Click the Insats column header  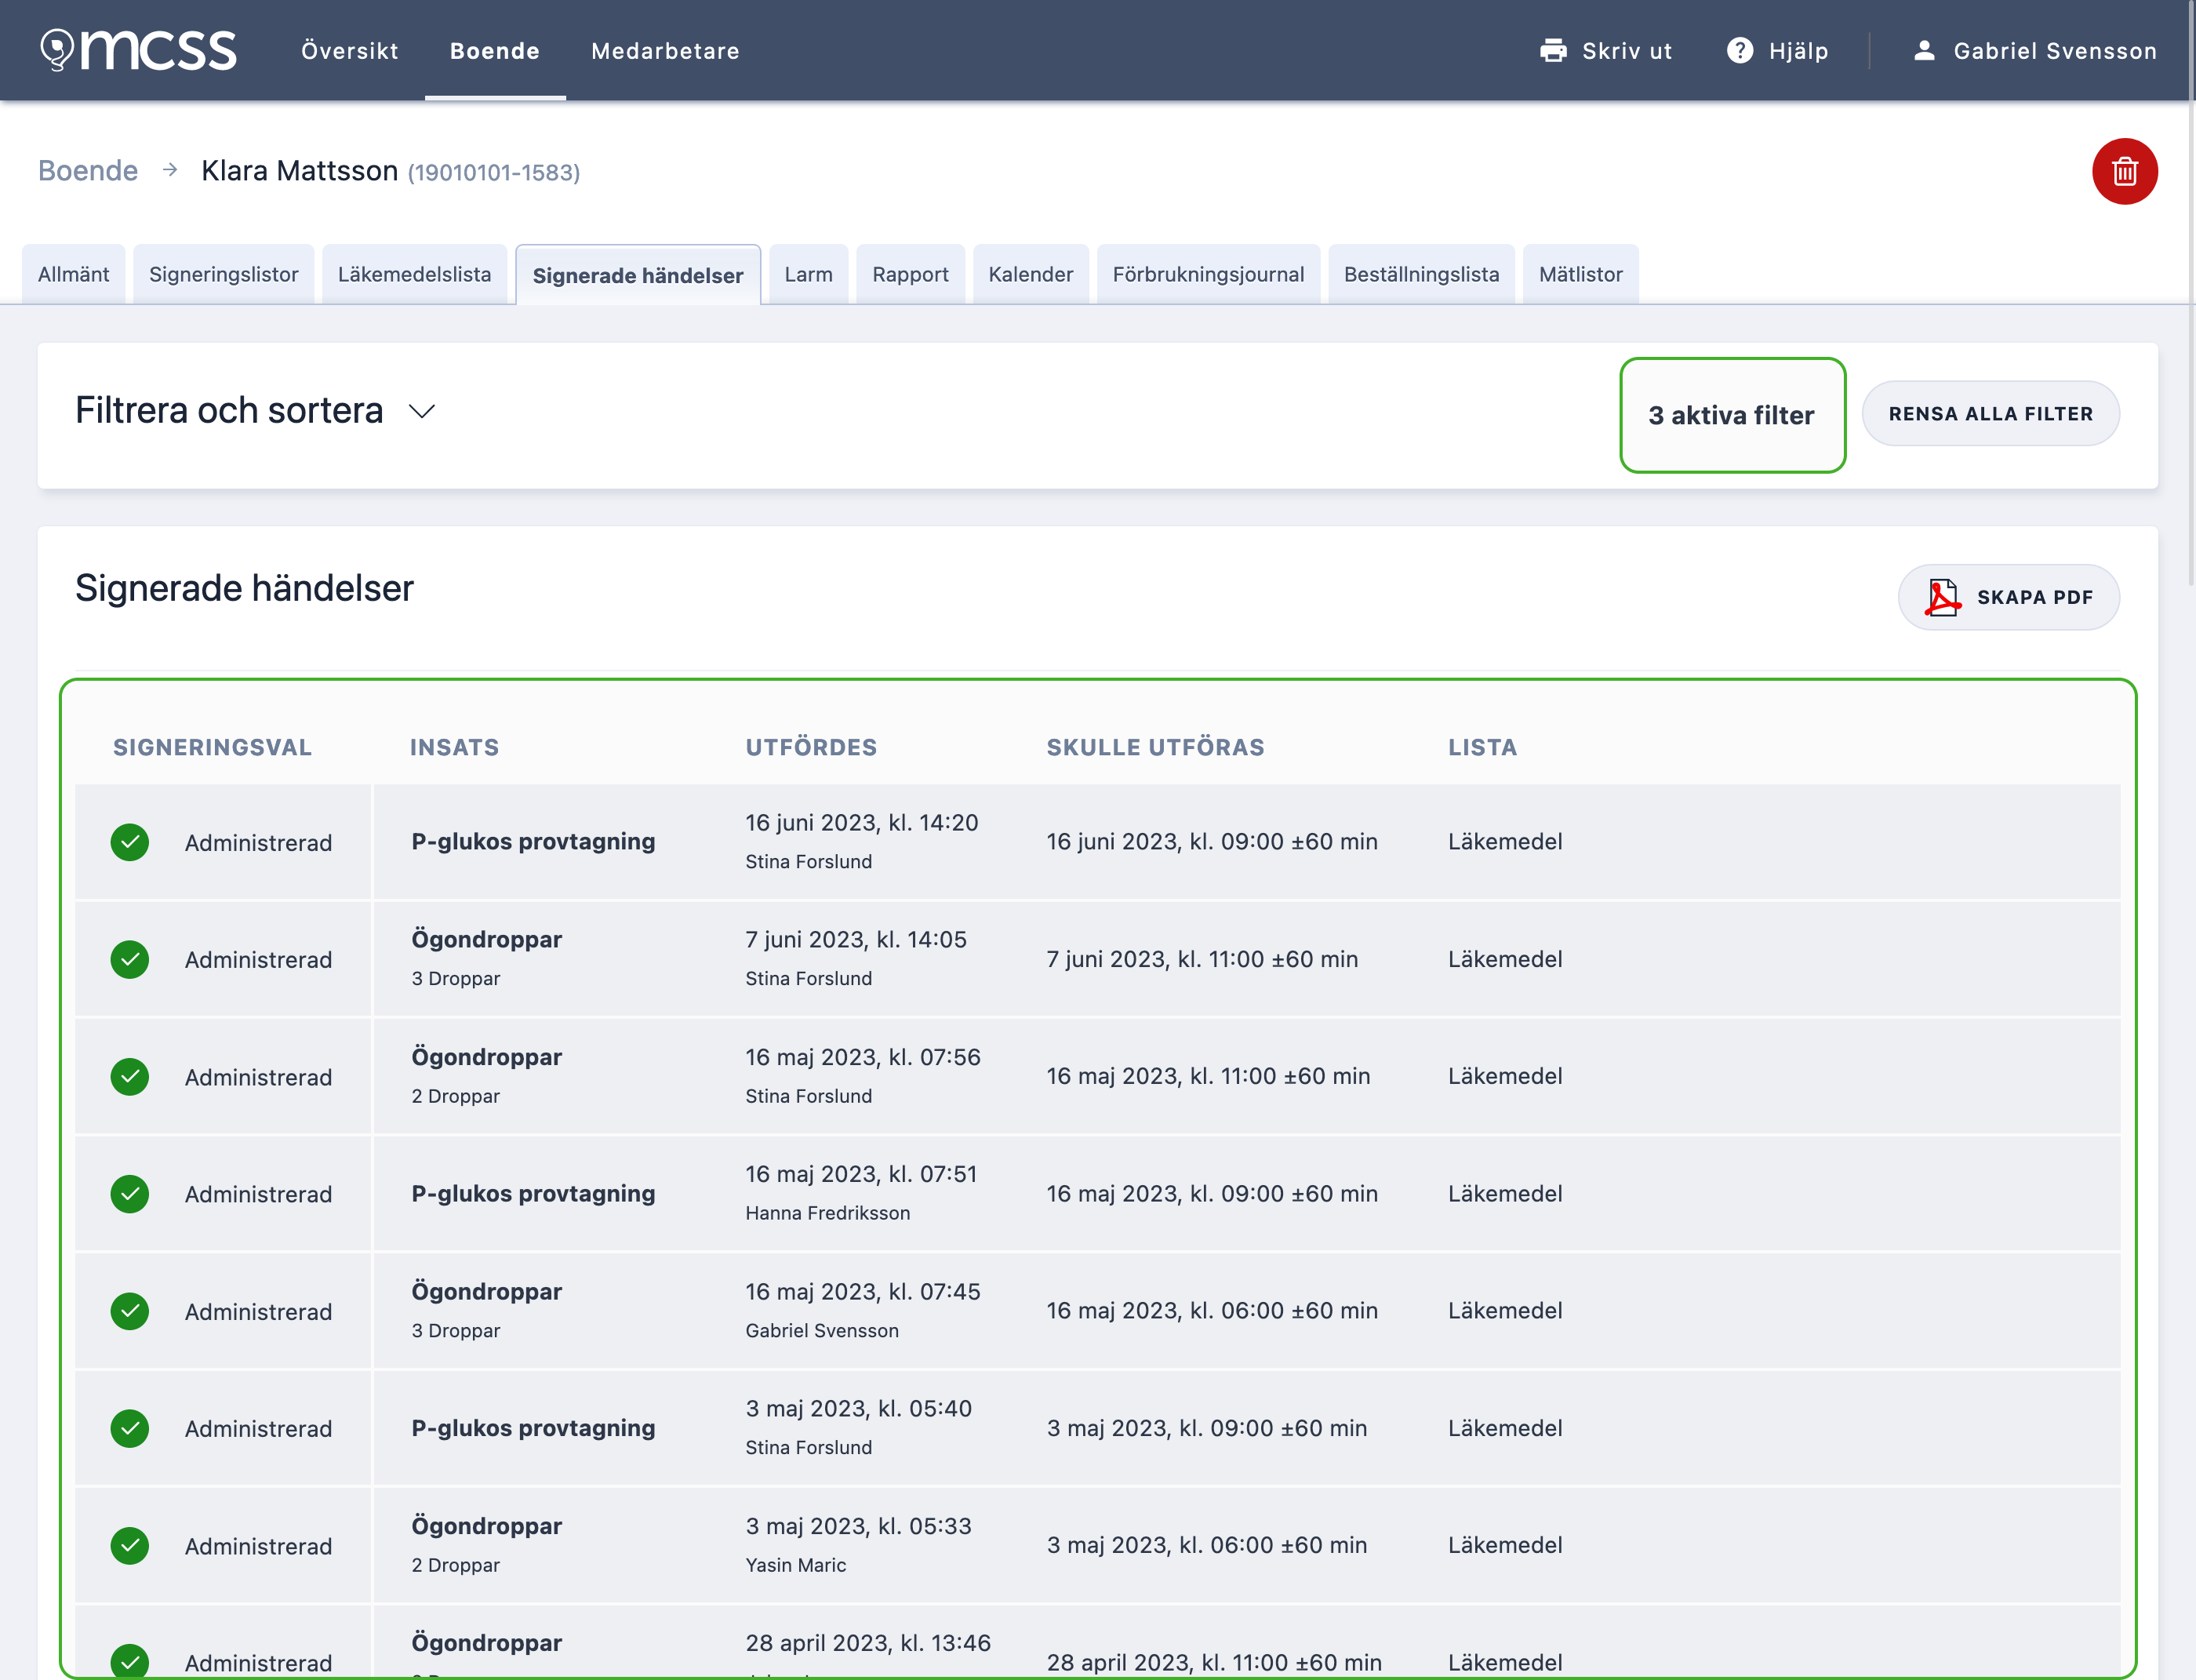(x=454, y=747)
